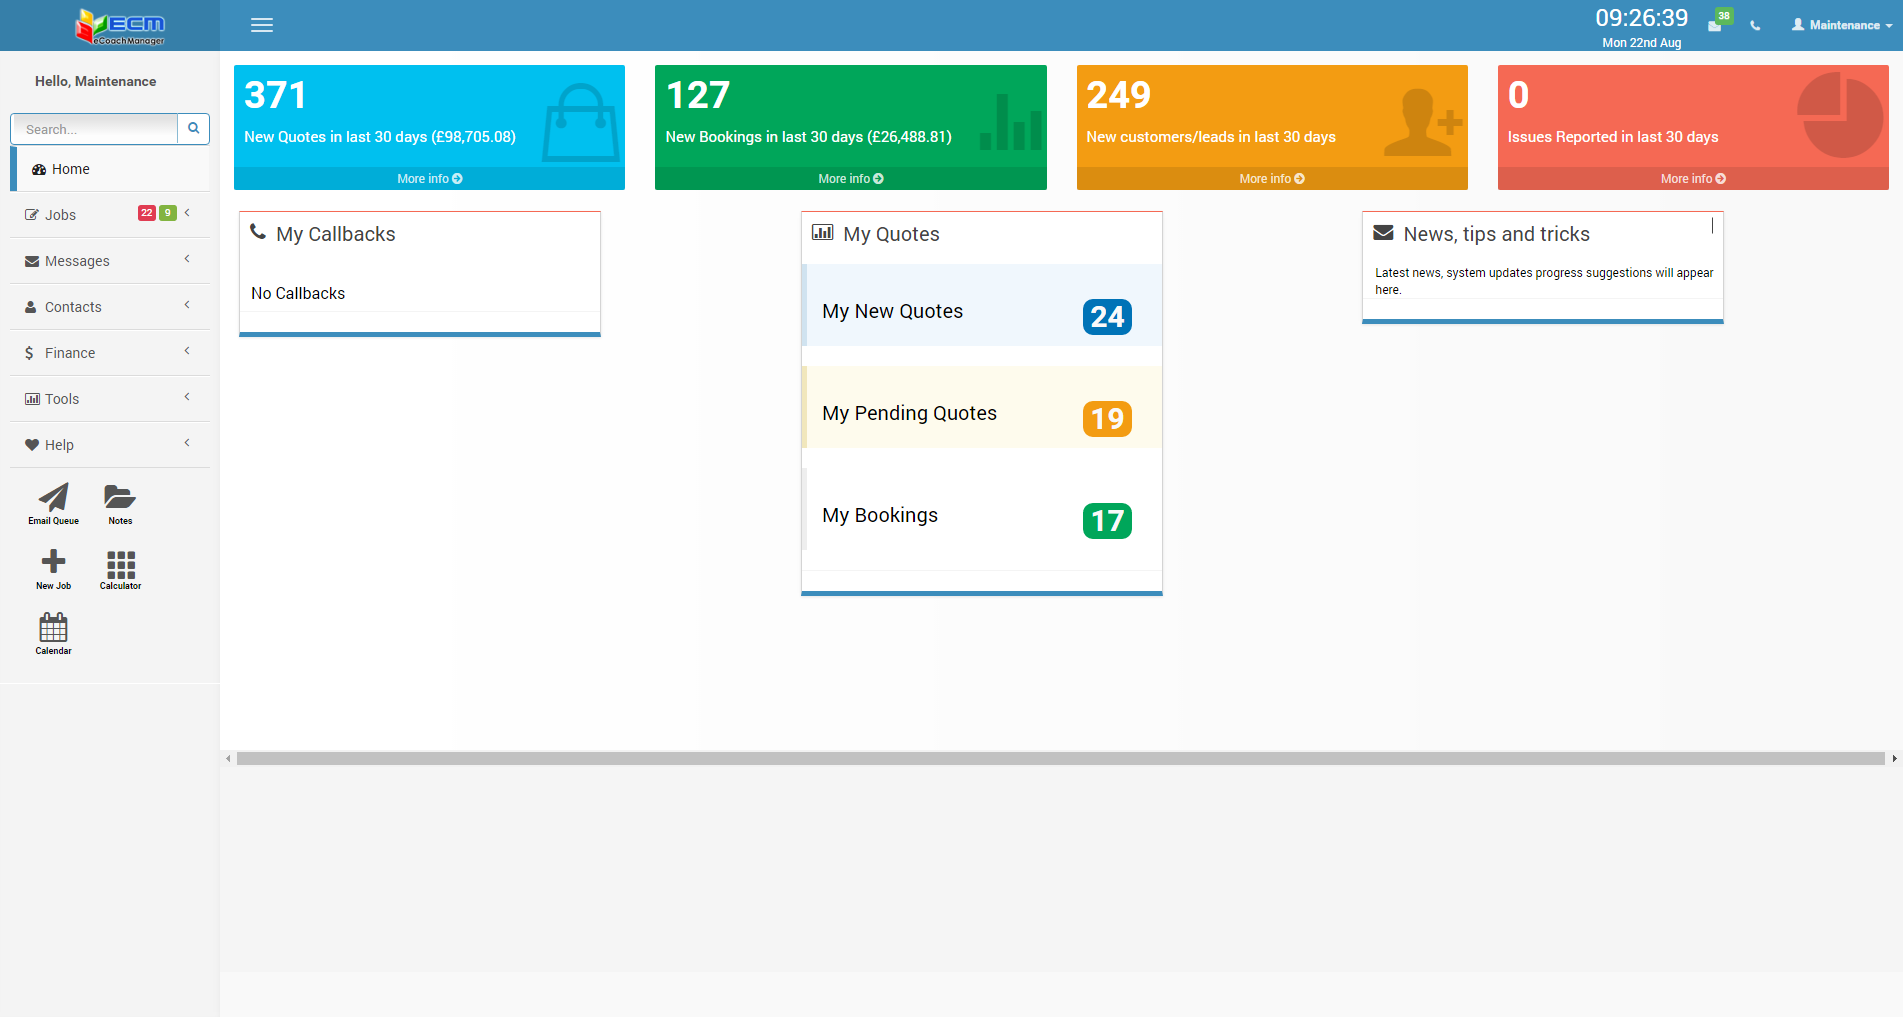This screenshot has width=1903, height=1017.
Task: Click into the Search input field
Action: [94, 129]
